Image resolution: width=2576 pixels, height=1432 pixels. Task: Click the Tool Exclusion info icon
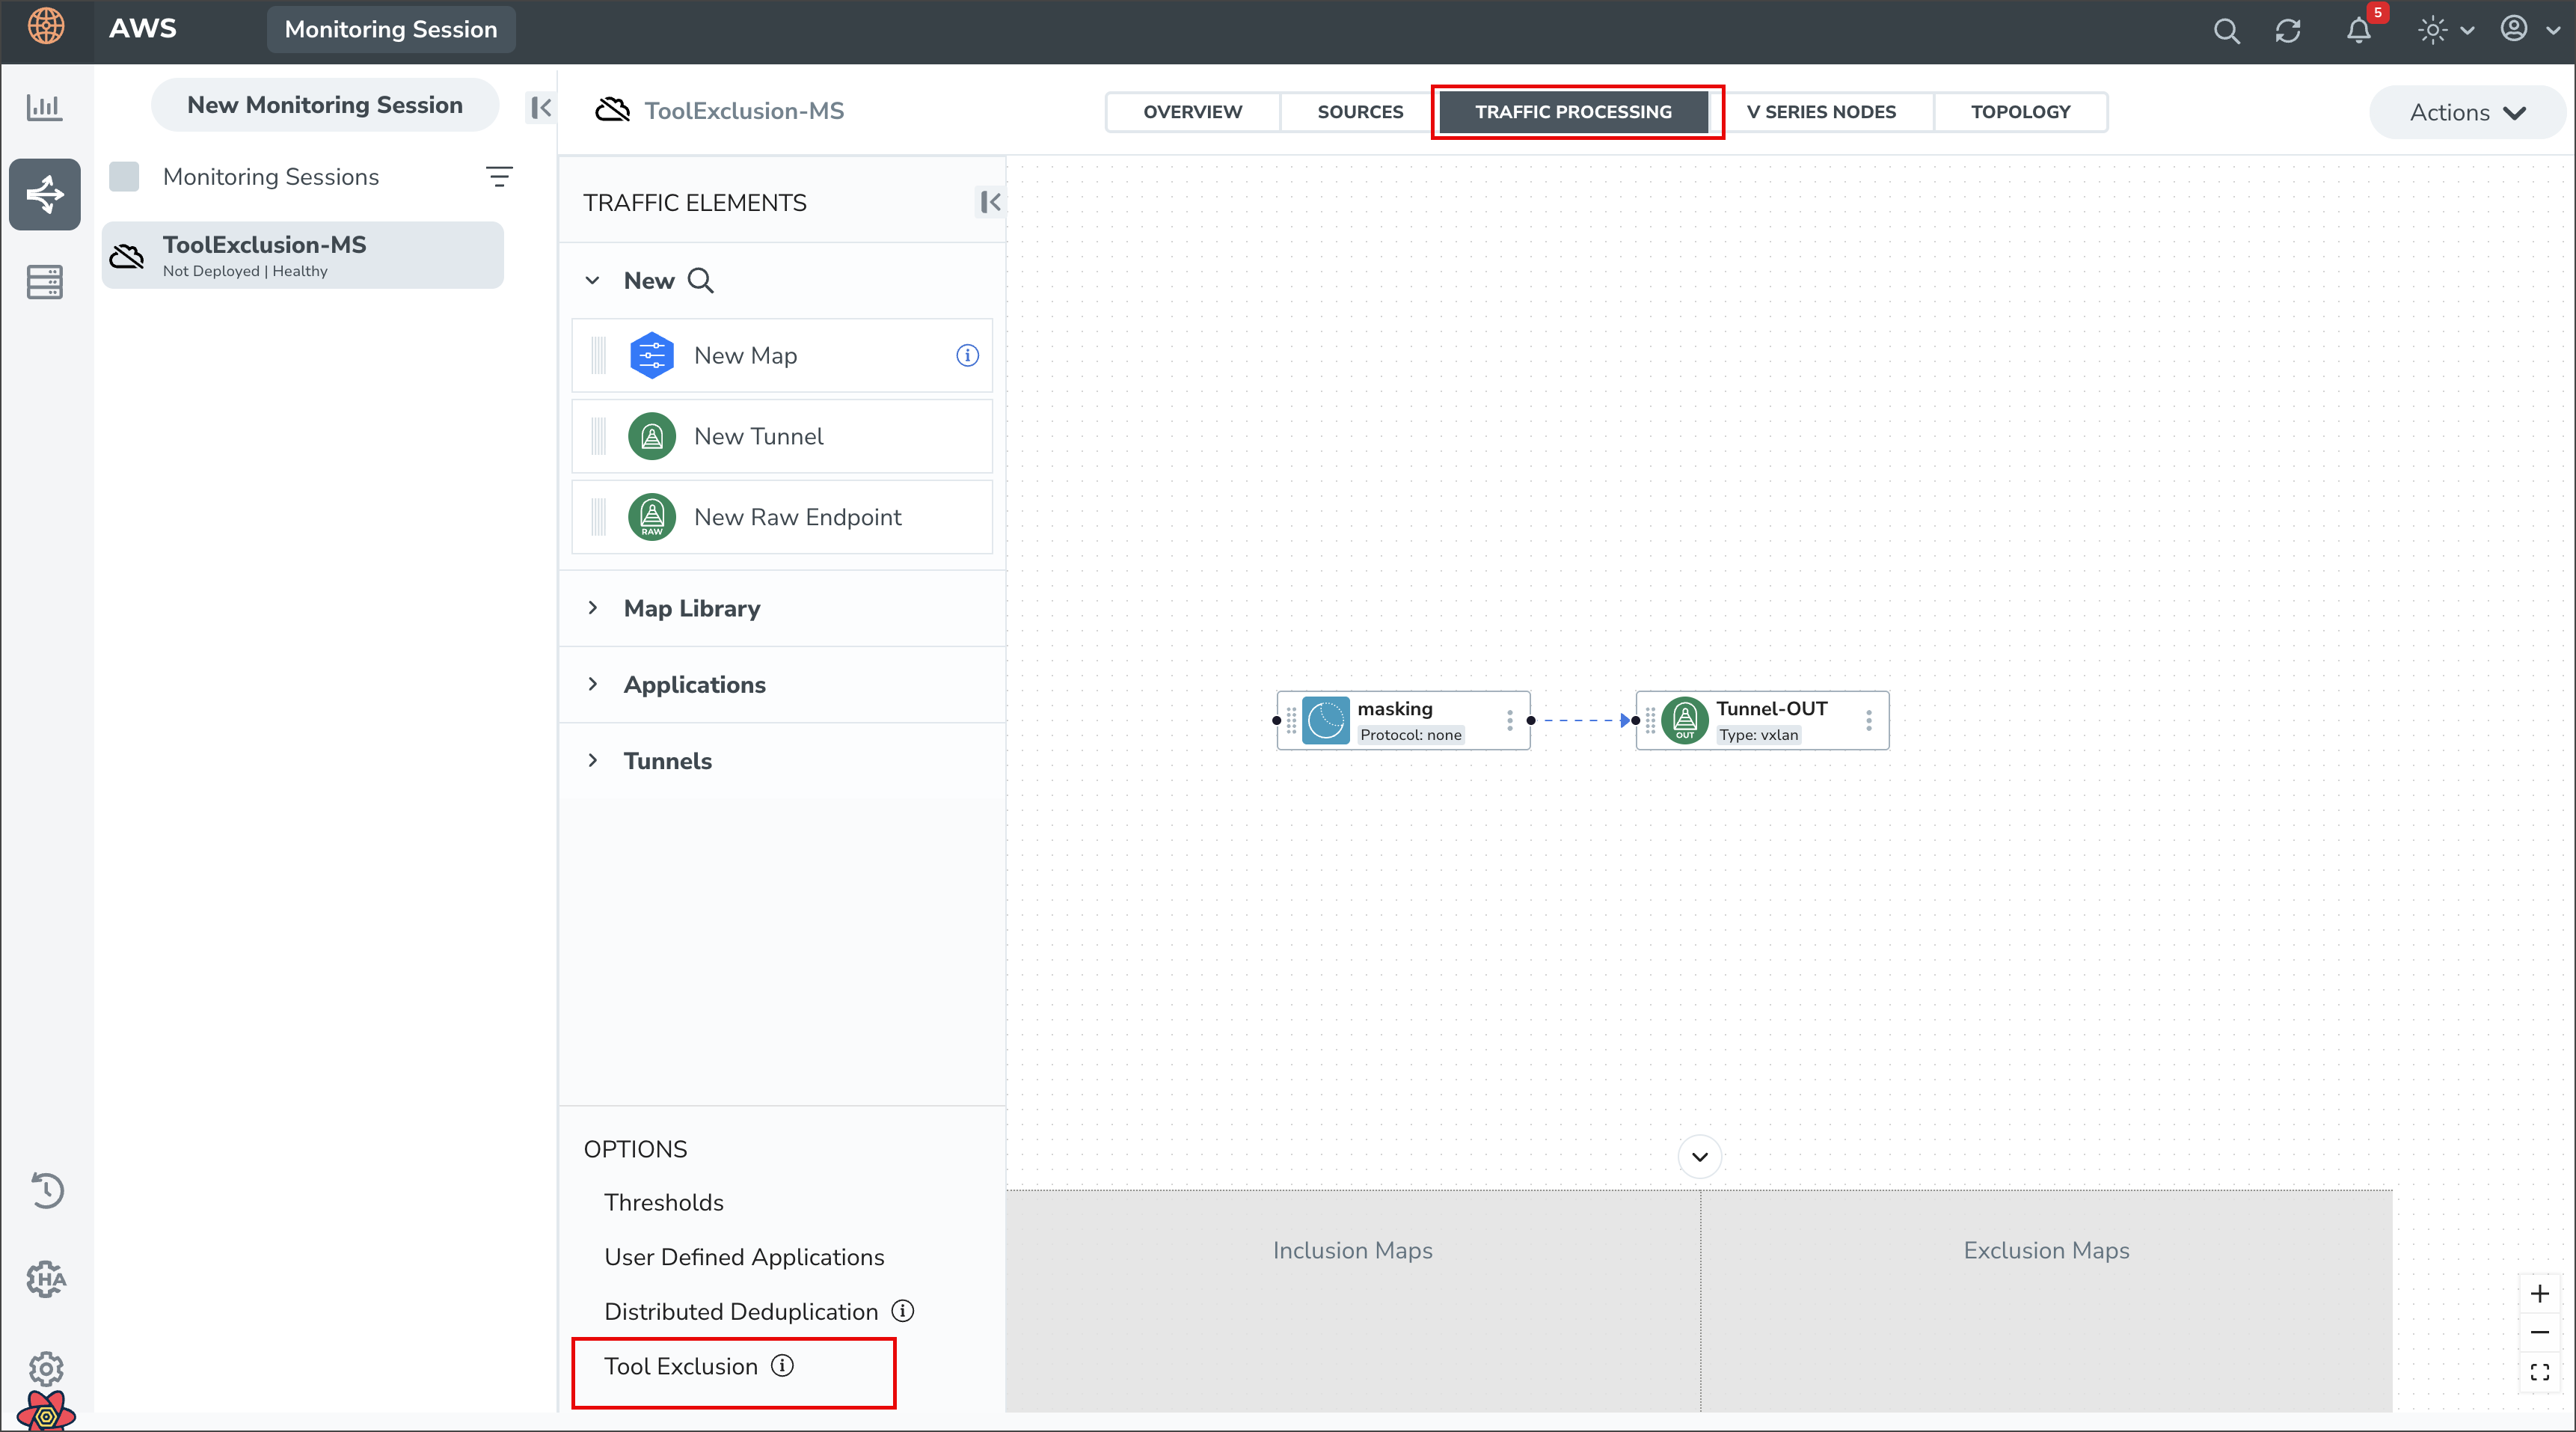783,1365
